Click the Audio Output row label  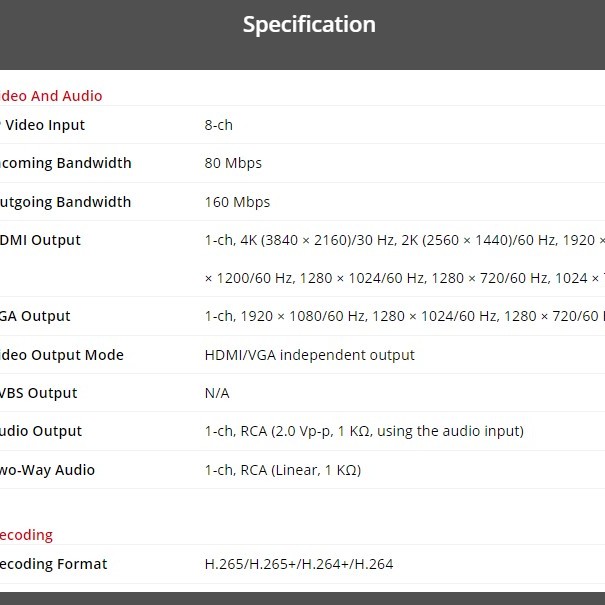[41, 431]
